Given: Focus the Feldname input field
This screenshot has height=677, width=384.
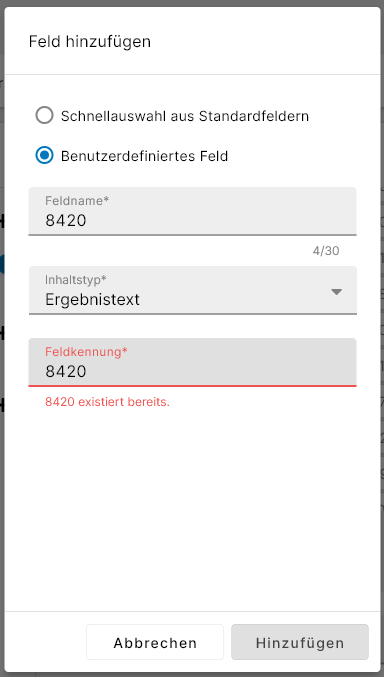Looking at the screenshot, I should (193, 211).
